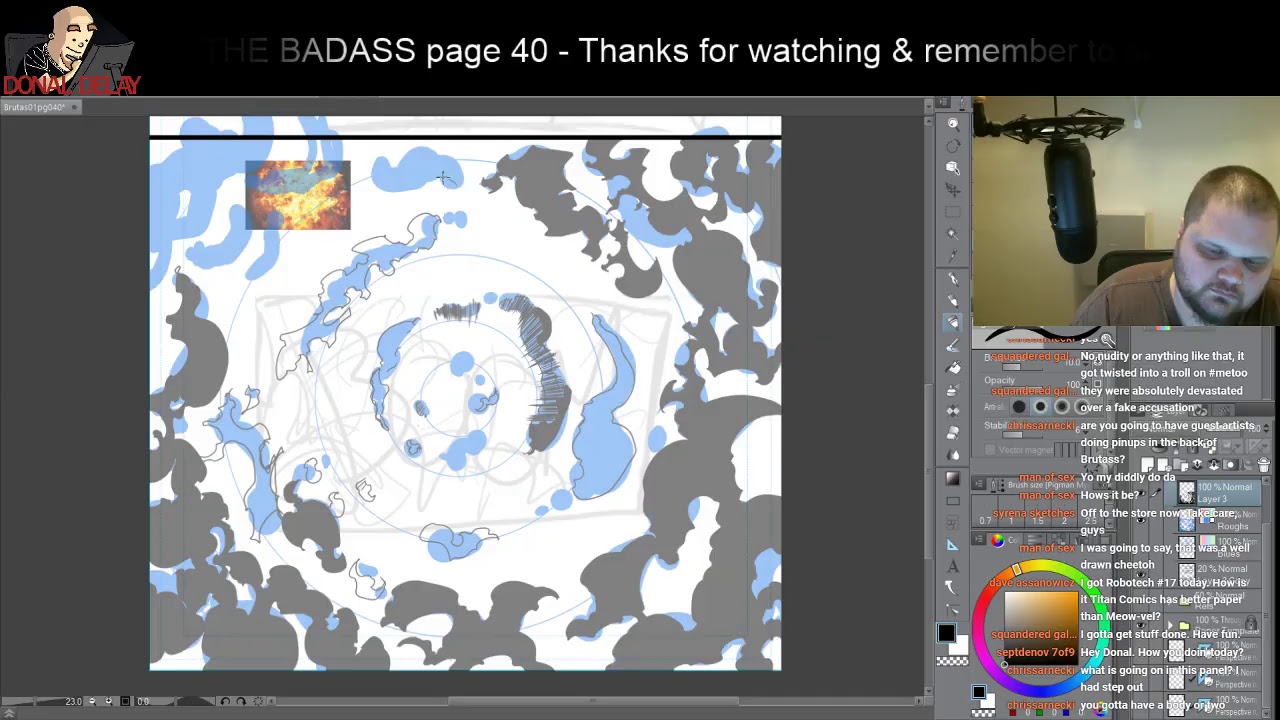Choose the 1.5 brush size preset
The height and width of the screenshot is (720, 1280).
pos(1037,521)
